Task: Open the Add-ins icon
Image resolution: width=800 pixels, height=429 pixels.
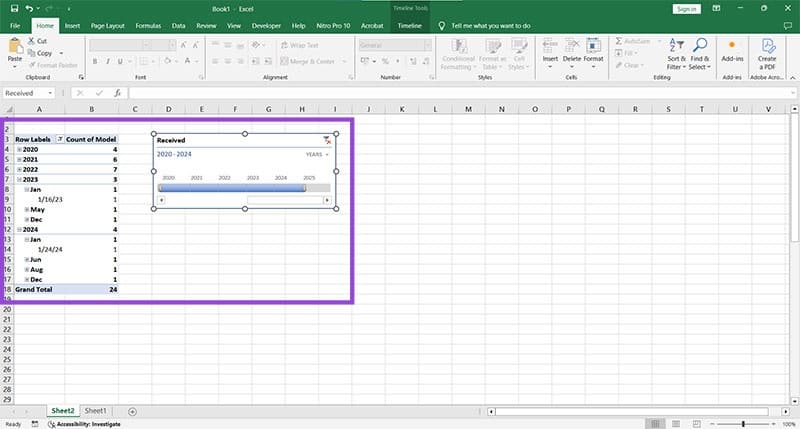Action: 733,52
